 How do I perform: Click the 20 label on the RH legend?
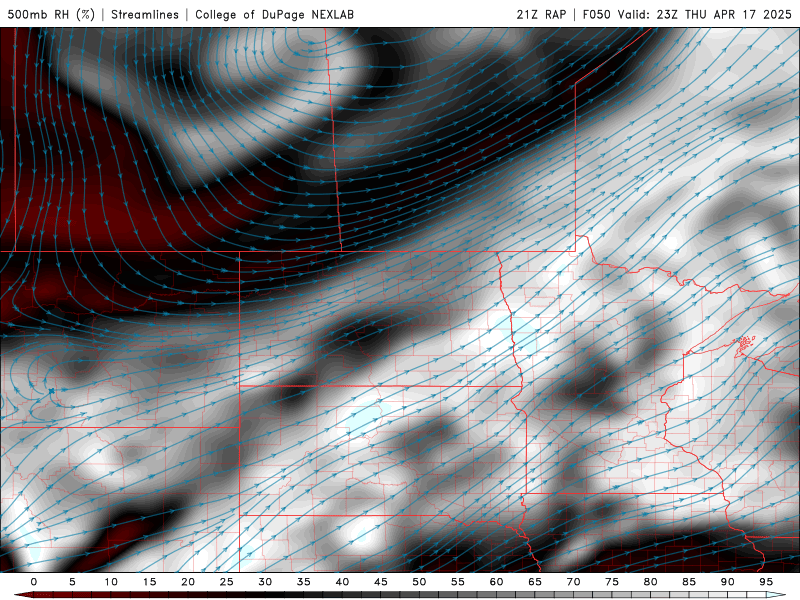[x=188, y=582]
